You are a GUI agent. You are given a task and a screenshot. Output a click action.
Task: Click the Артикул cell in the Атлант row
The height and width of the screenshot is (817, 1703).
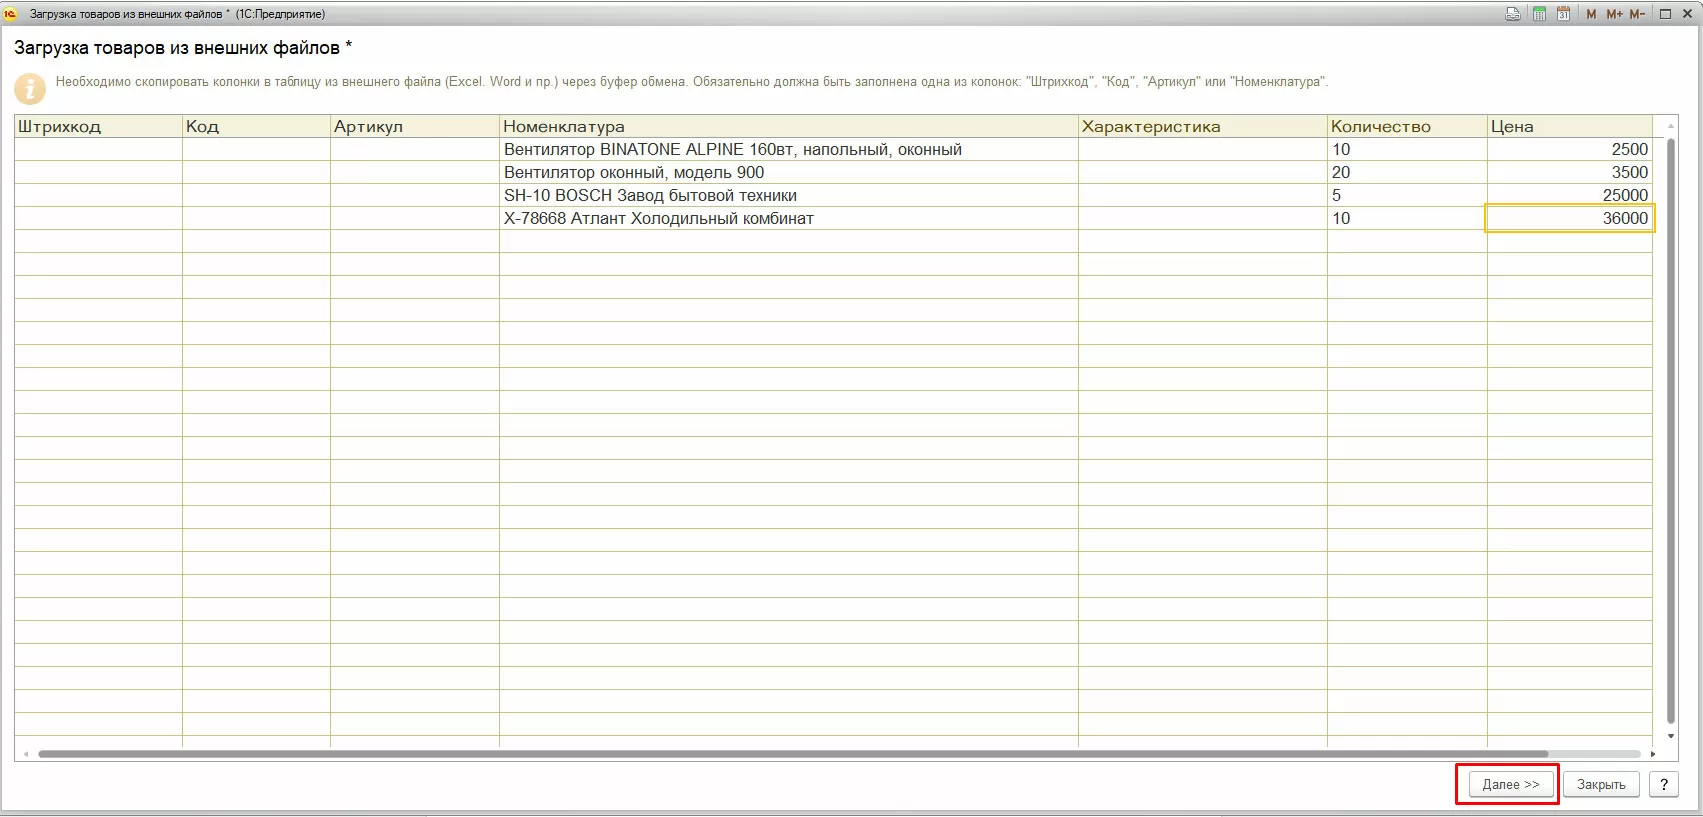415,218
